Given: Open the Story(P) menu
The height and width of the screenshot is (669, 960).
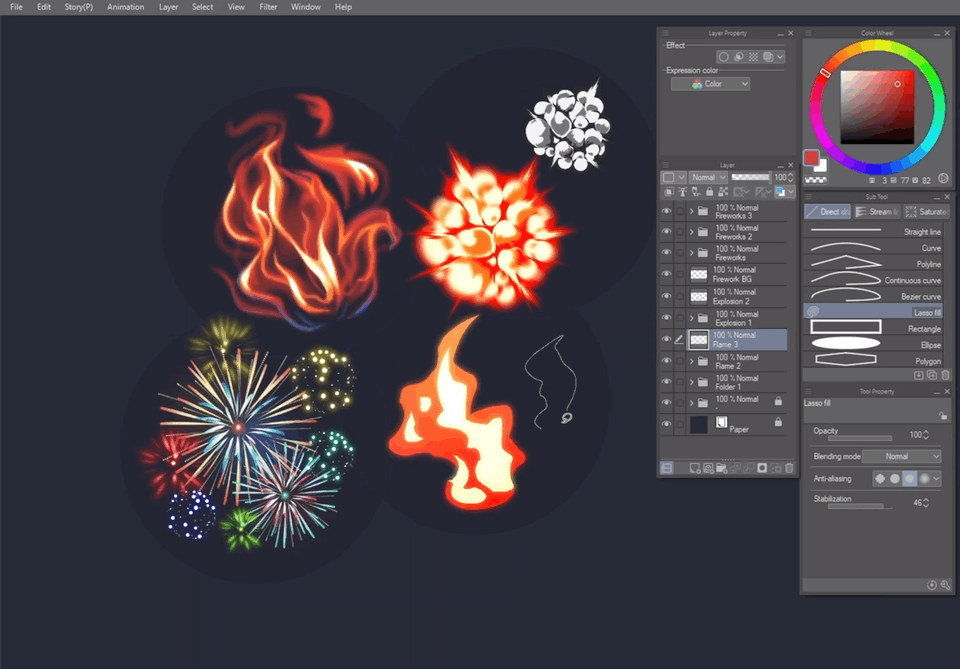Looking at the screenshot, I should (79, 7).
